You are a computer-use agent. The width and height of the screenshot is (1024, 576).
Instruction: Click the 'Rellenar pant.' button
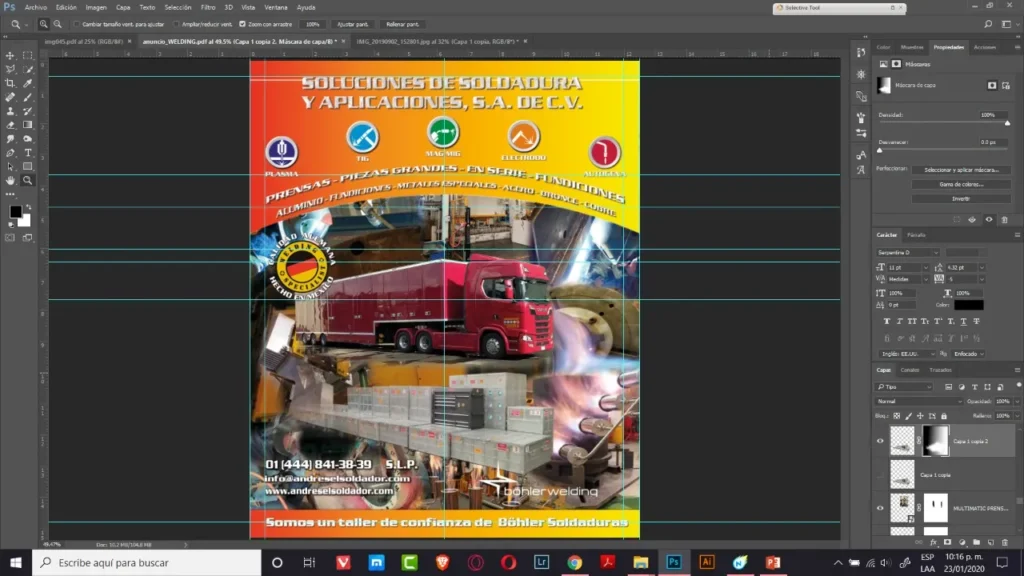click(x=403, y=24)
